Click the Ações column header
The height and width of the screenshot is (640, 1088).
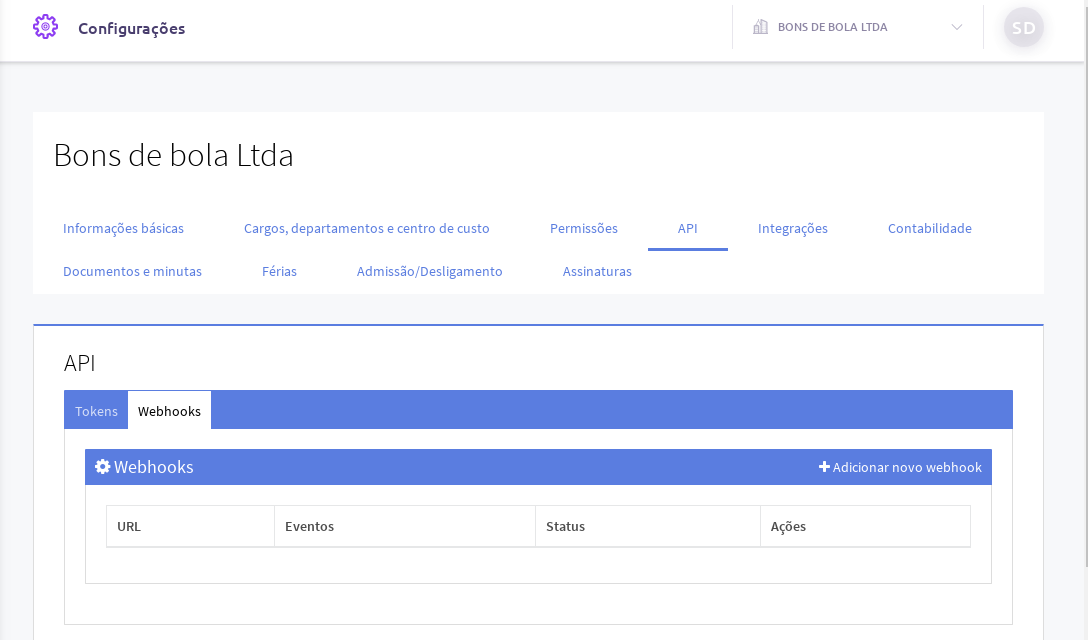coord(865,526)
